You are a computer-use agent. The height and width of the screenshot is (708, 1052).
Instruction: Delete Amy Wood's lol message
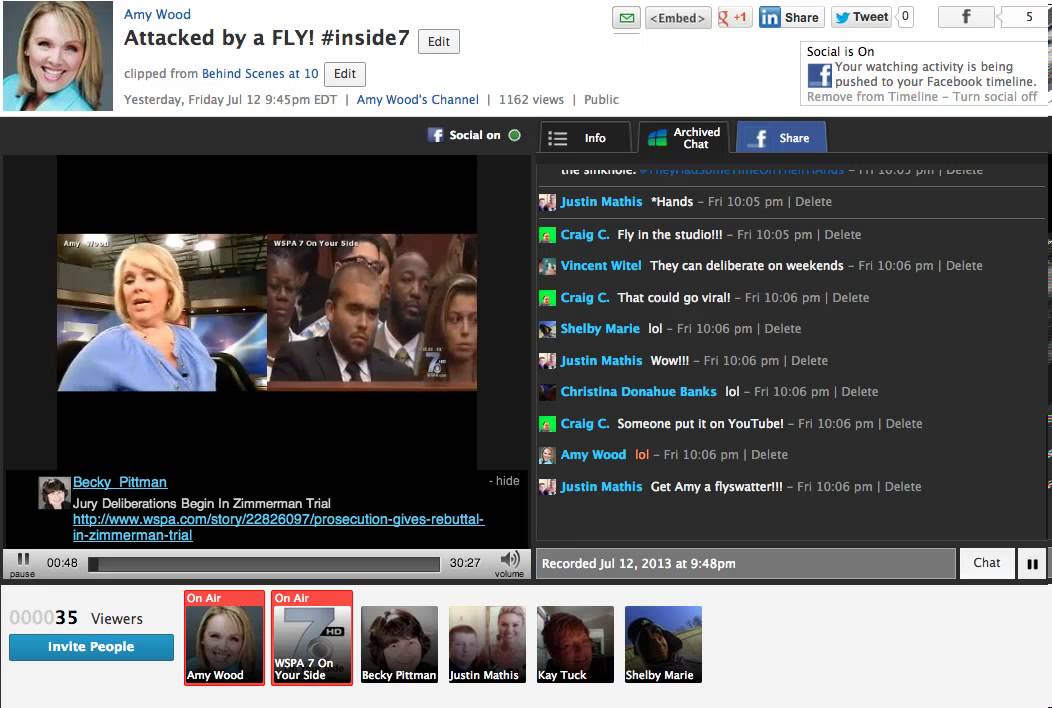[770, 455]
